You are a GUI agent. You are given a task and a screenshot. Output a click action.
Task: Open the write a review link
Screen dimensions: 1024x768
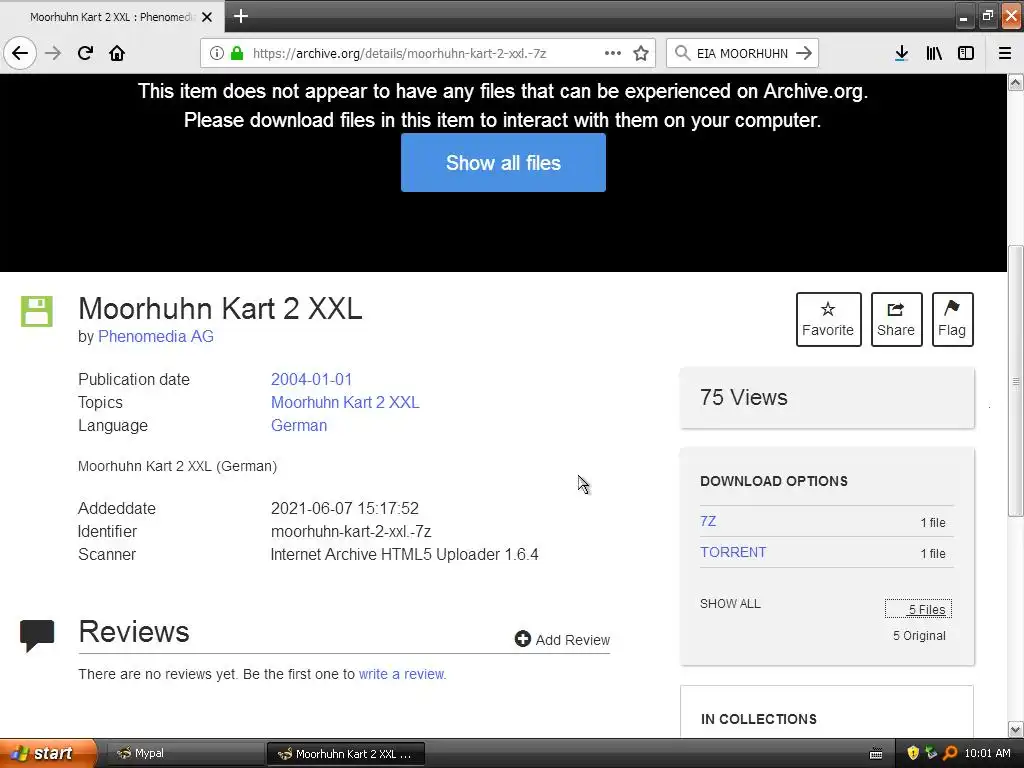click(x=402, y=674)
